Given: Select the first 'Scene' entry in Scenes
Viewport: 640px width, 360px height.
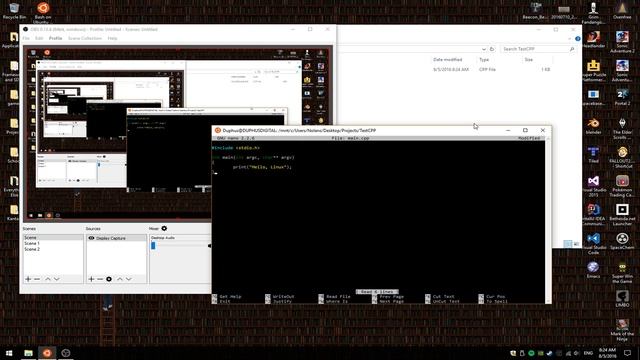Looking at the screenshot, I should [53, 238].
